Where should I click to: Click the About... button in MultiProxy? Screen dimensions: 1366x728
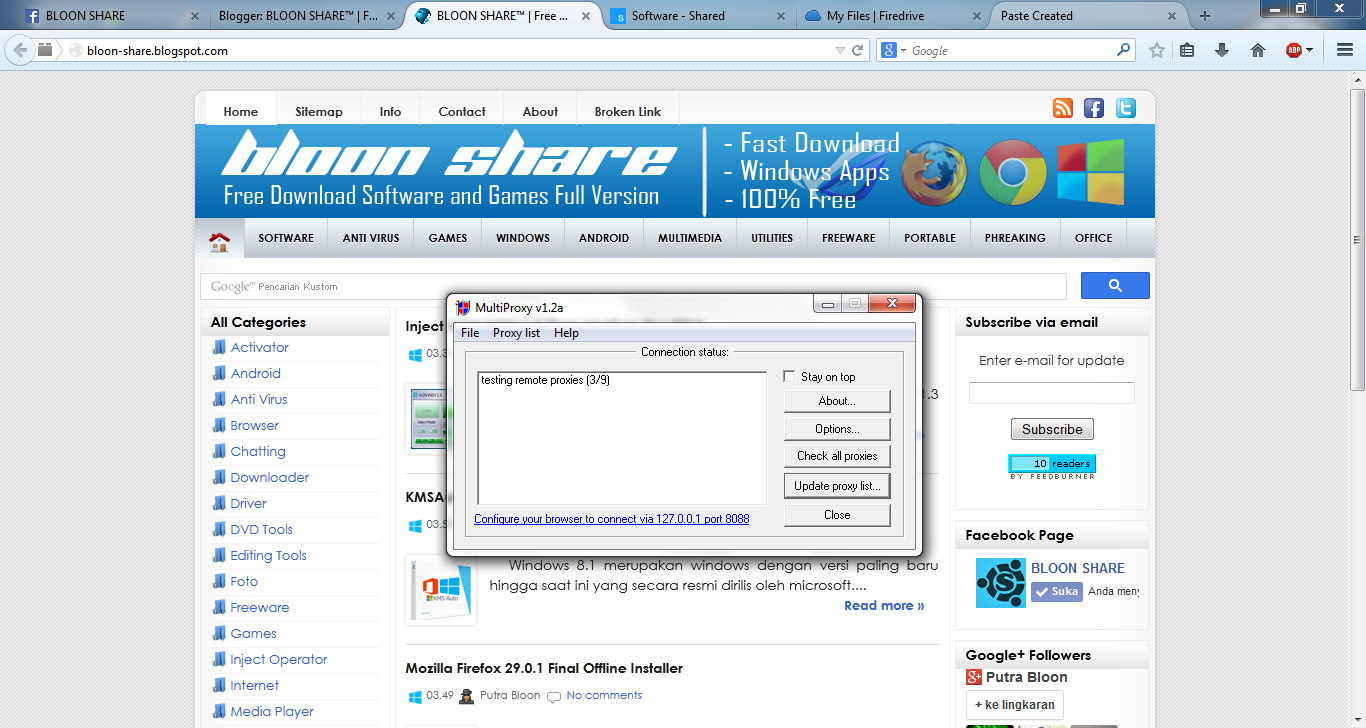[x=837, y=401]
